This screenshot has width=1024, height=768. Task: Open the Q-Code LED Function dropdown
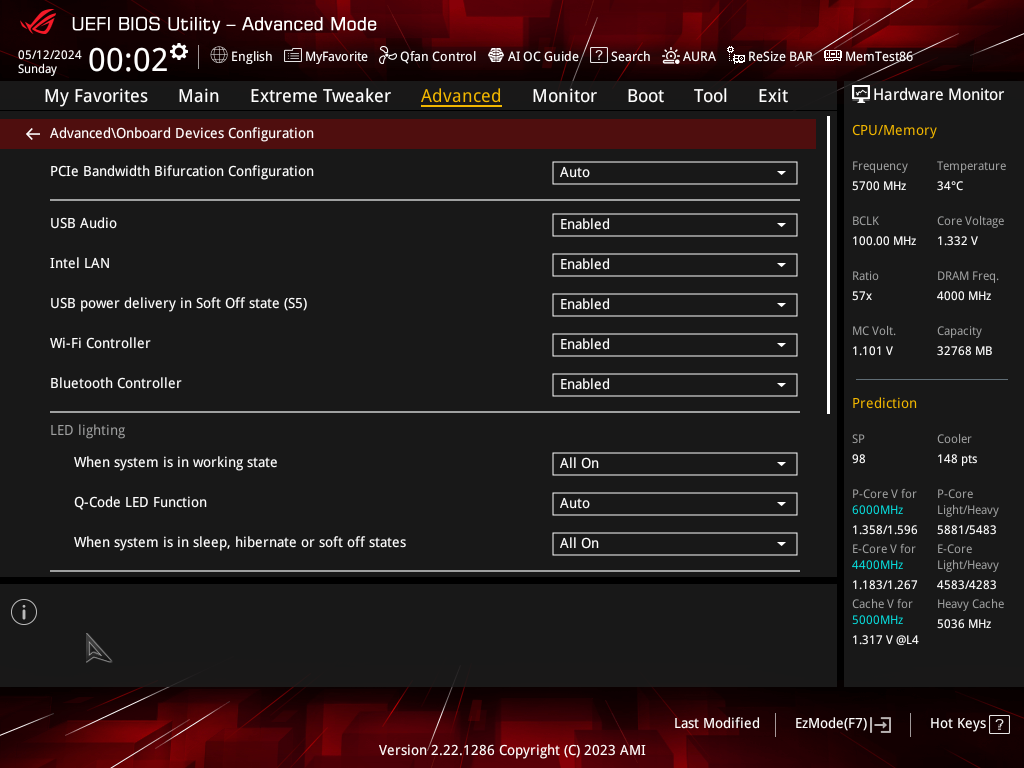(675, 504)
